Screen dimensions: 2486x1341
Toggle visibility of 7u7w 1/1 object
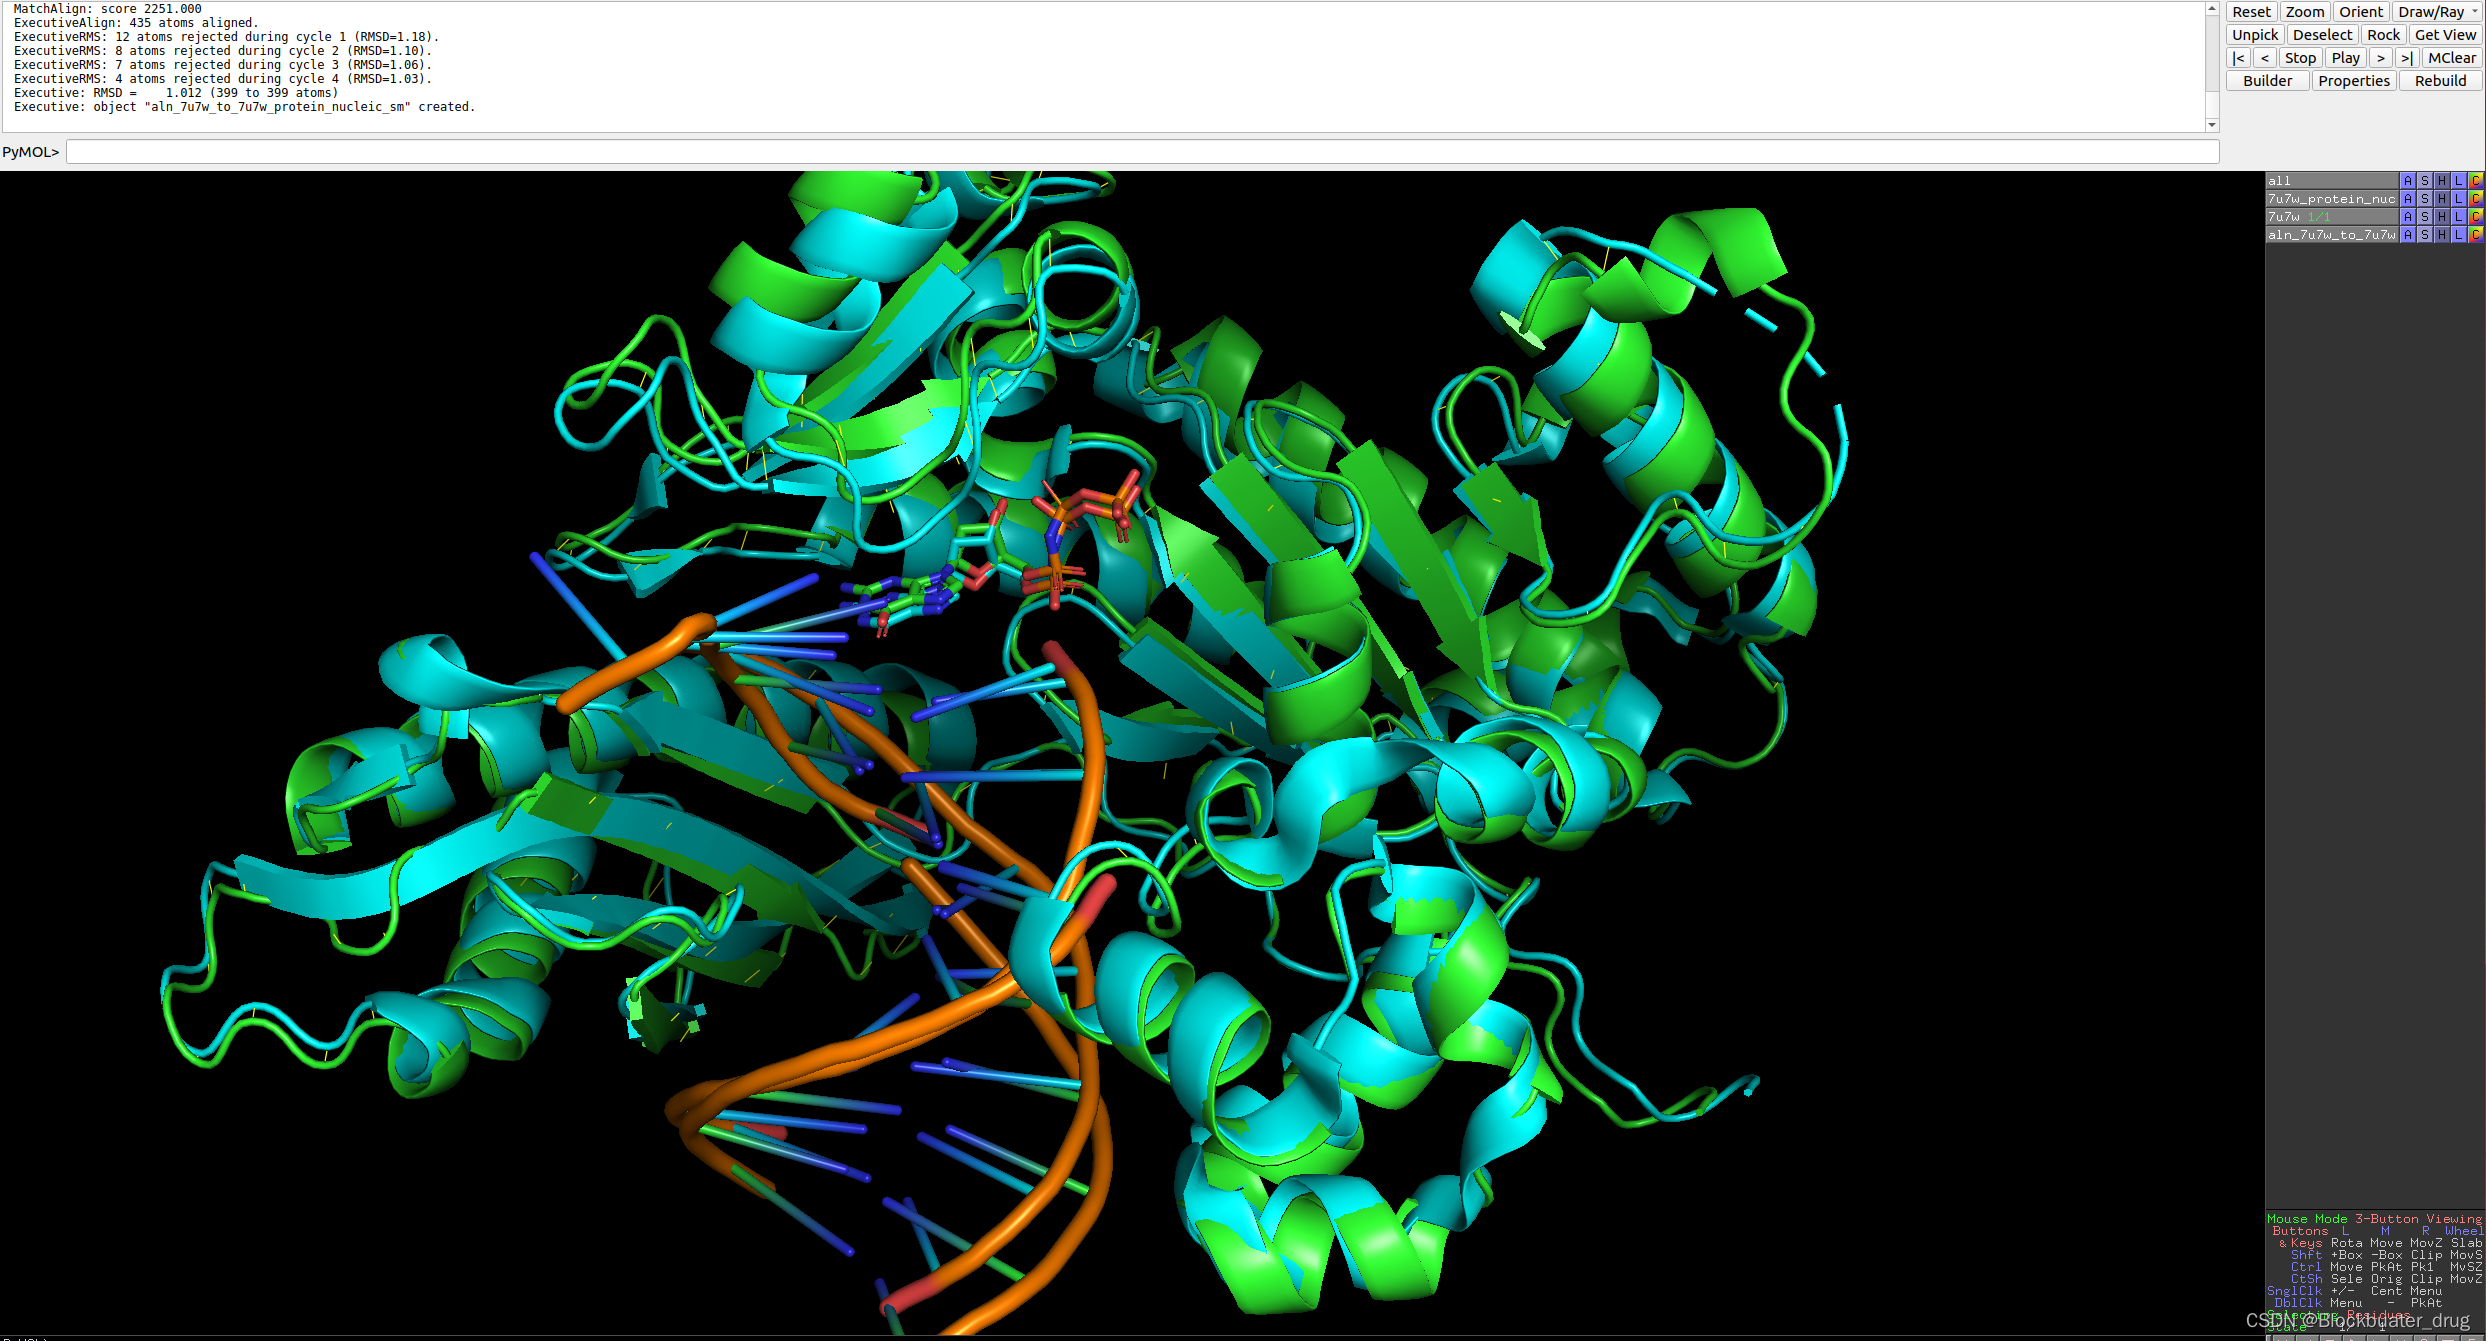click(2332, 217)
